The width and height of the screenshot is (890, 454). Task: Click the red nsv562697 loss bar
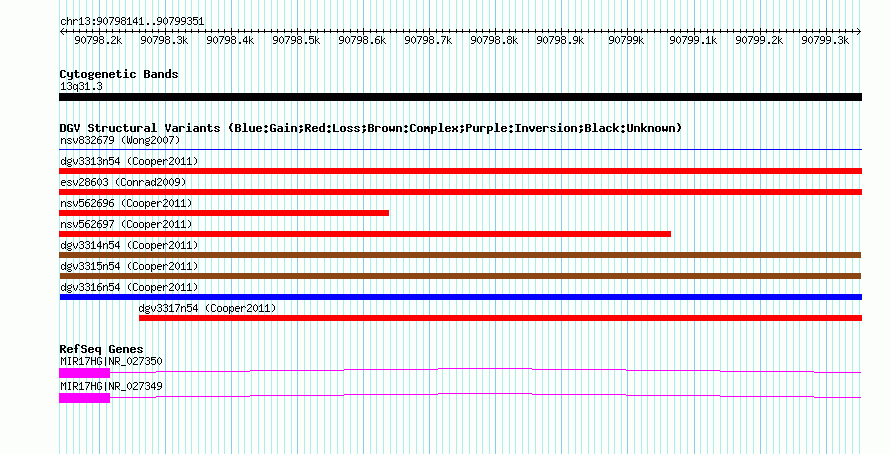point(365,234)
